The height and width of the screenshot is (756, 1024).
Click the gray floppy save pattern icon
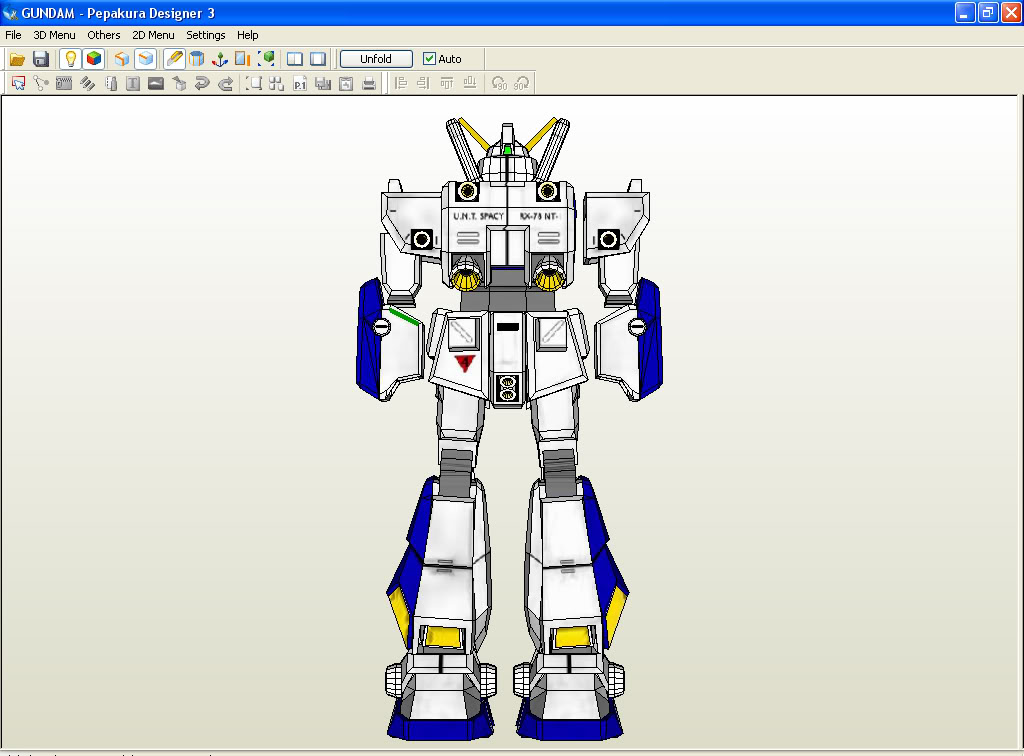(323, 84)
